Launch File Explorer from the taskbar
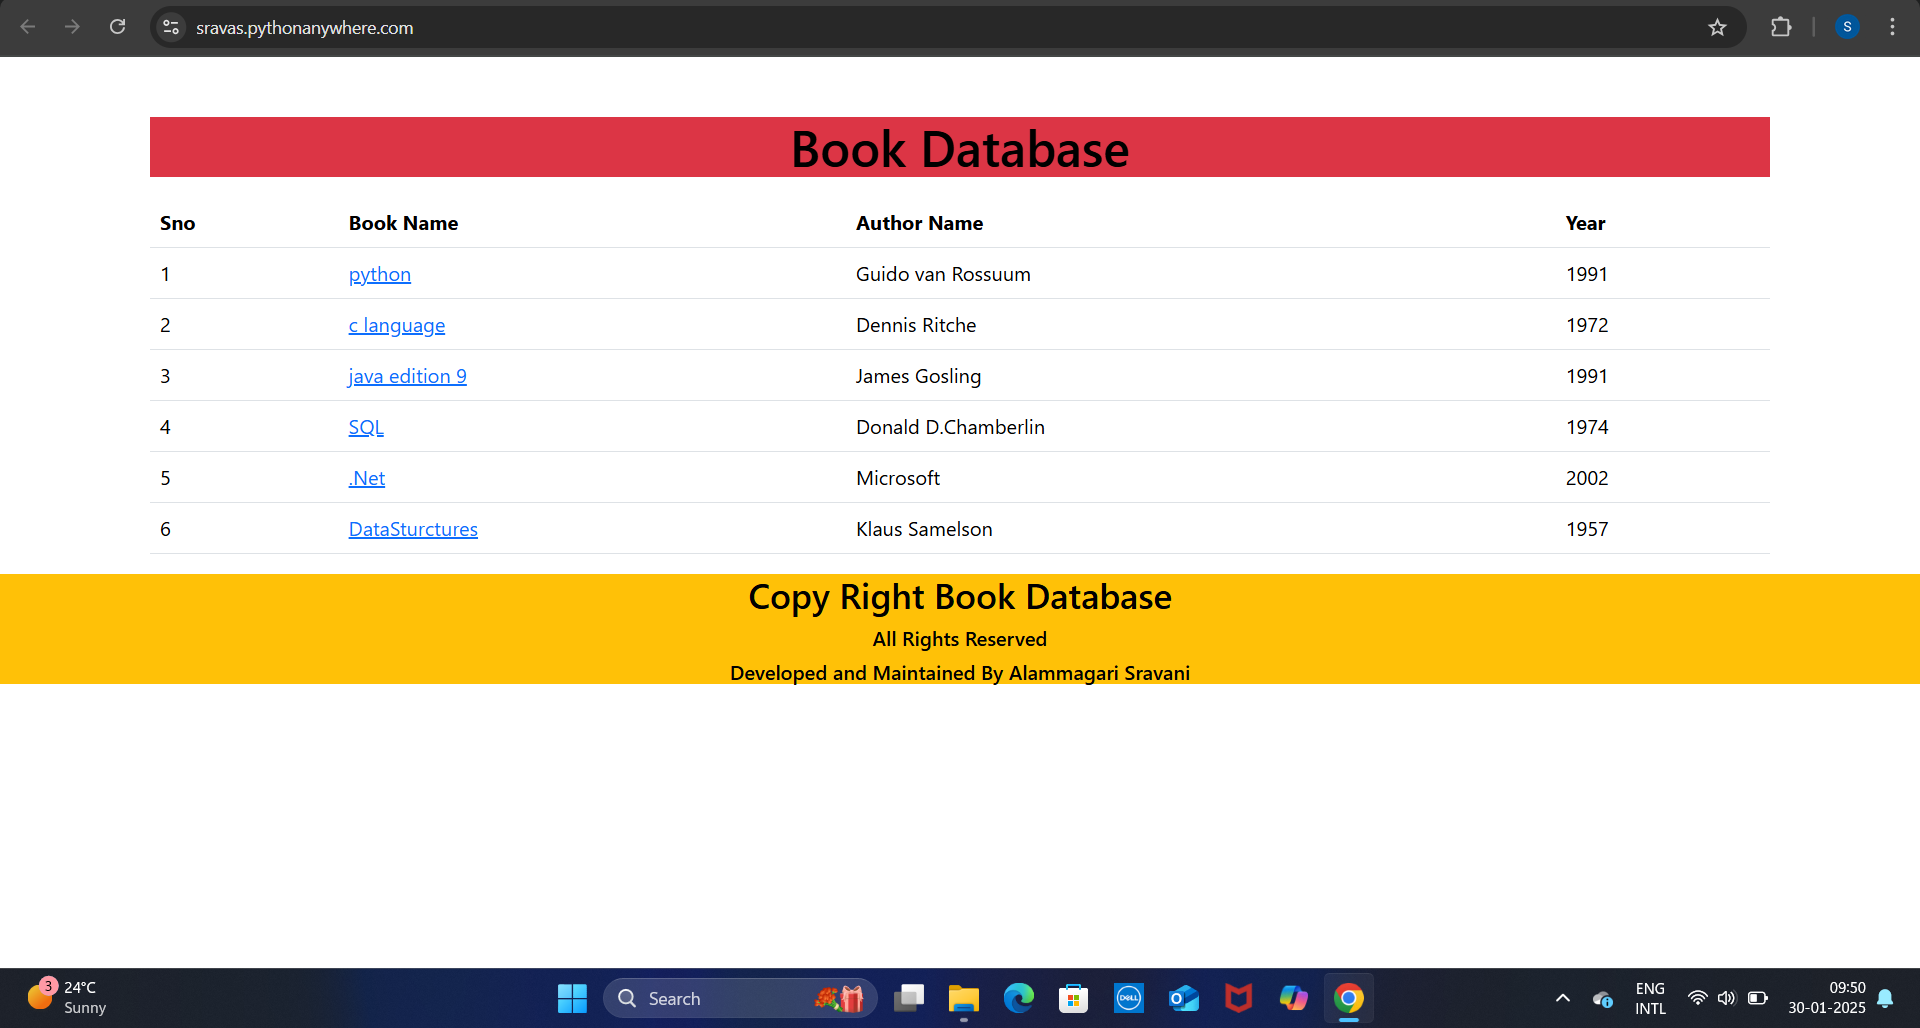The width and height of the screenshot is (1920, 1028). [964, 998]
